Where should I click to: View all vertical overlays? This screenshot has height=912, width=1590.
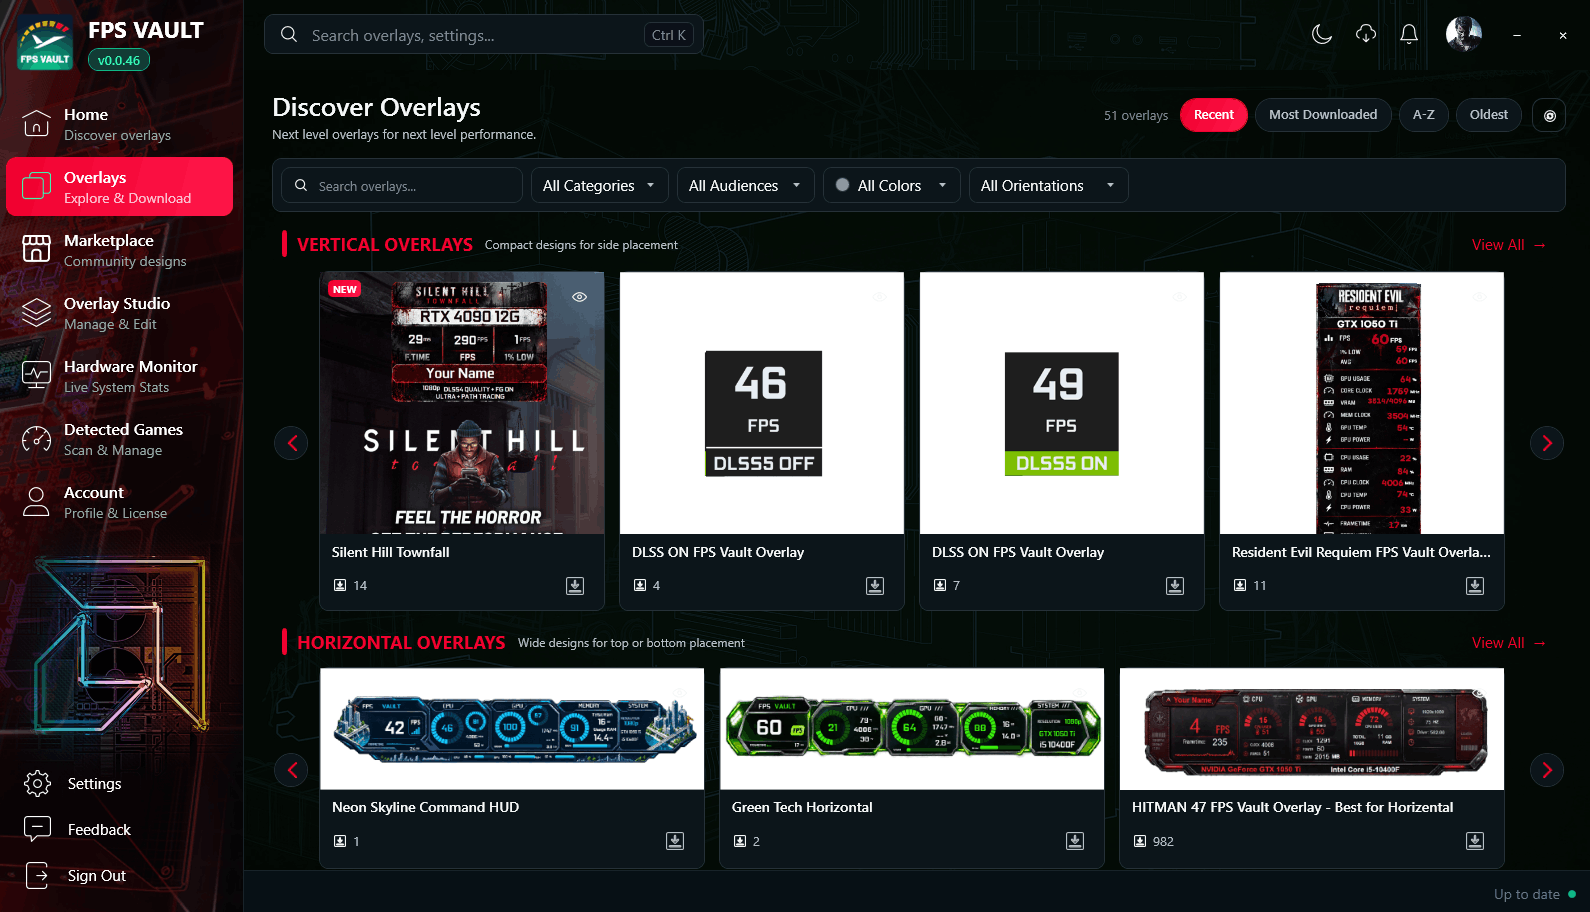[x=1509, y=245]
